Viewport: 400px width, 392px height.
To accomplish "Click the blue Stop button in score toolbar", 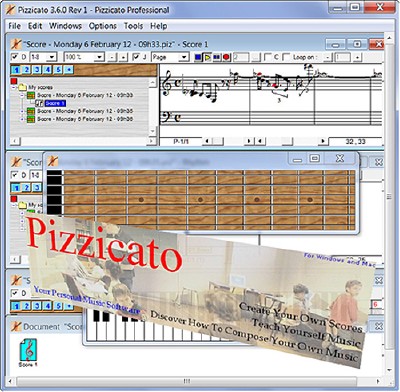I will coord(198,57).
